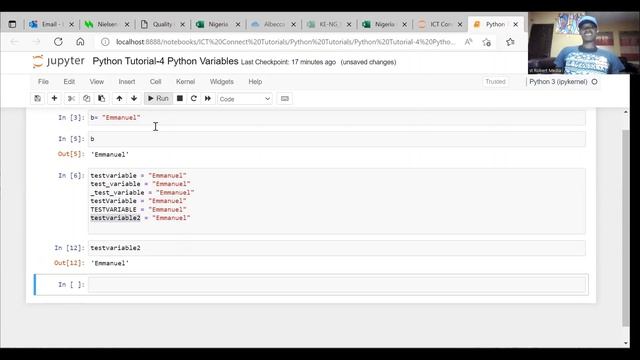Open the Cell menu
The image size is (640, 360).
point(156,82)
